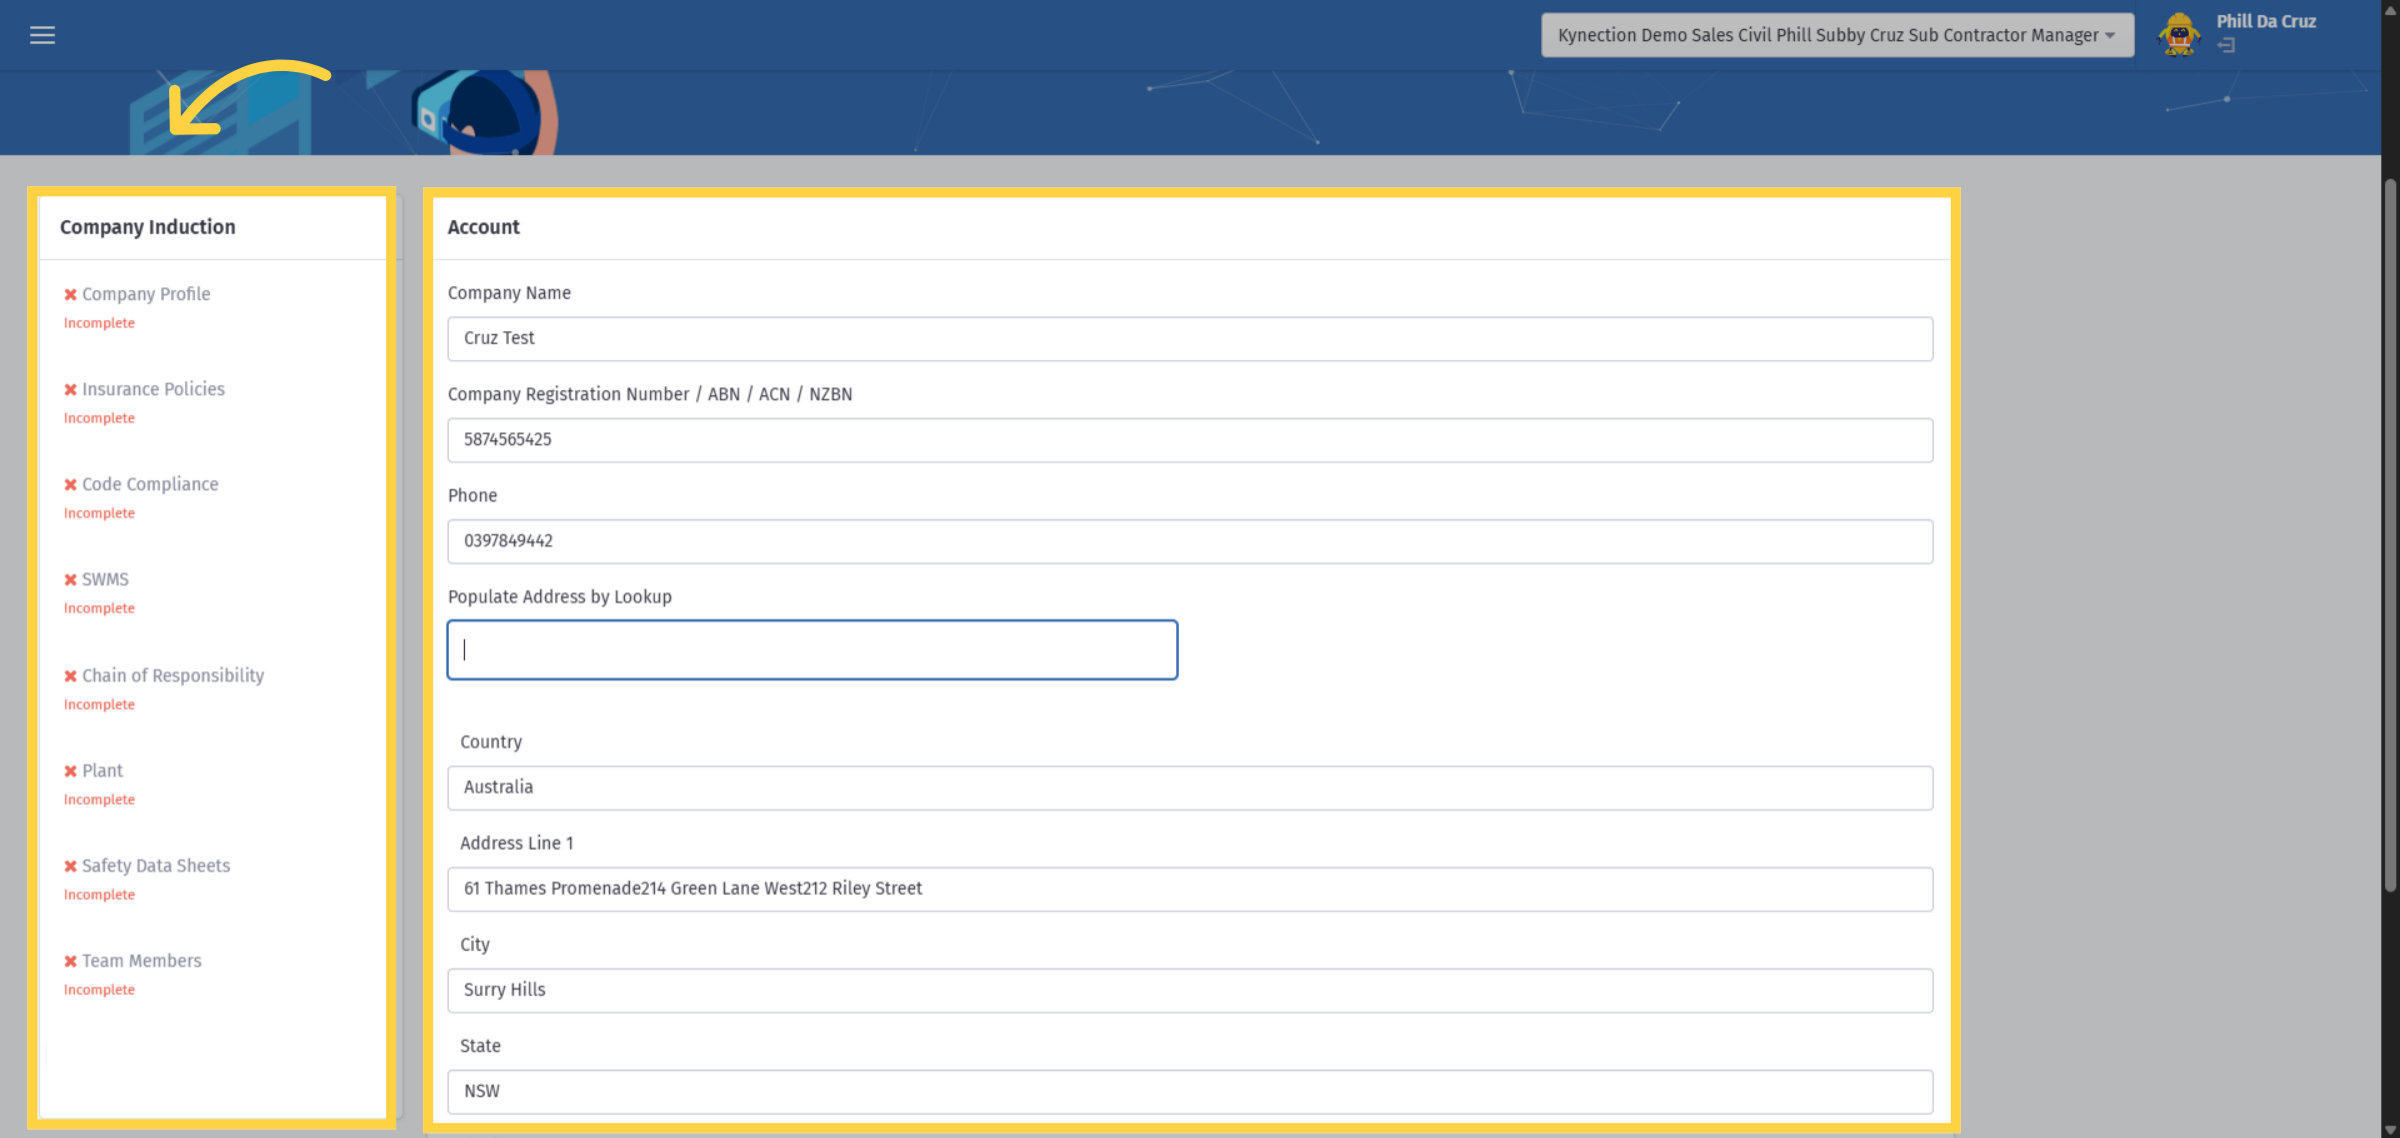Viewport: 2400px width, 1138px height.
Task: Click the Company Registration Number field
Action: (x=1190, y=440)
